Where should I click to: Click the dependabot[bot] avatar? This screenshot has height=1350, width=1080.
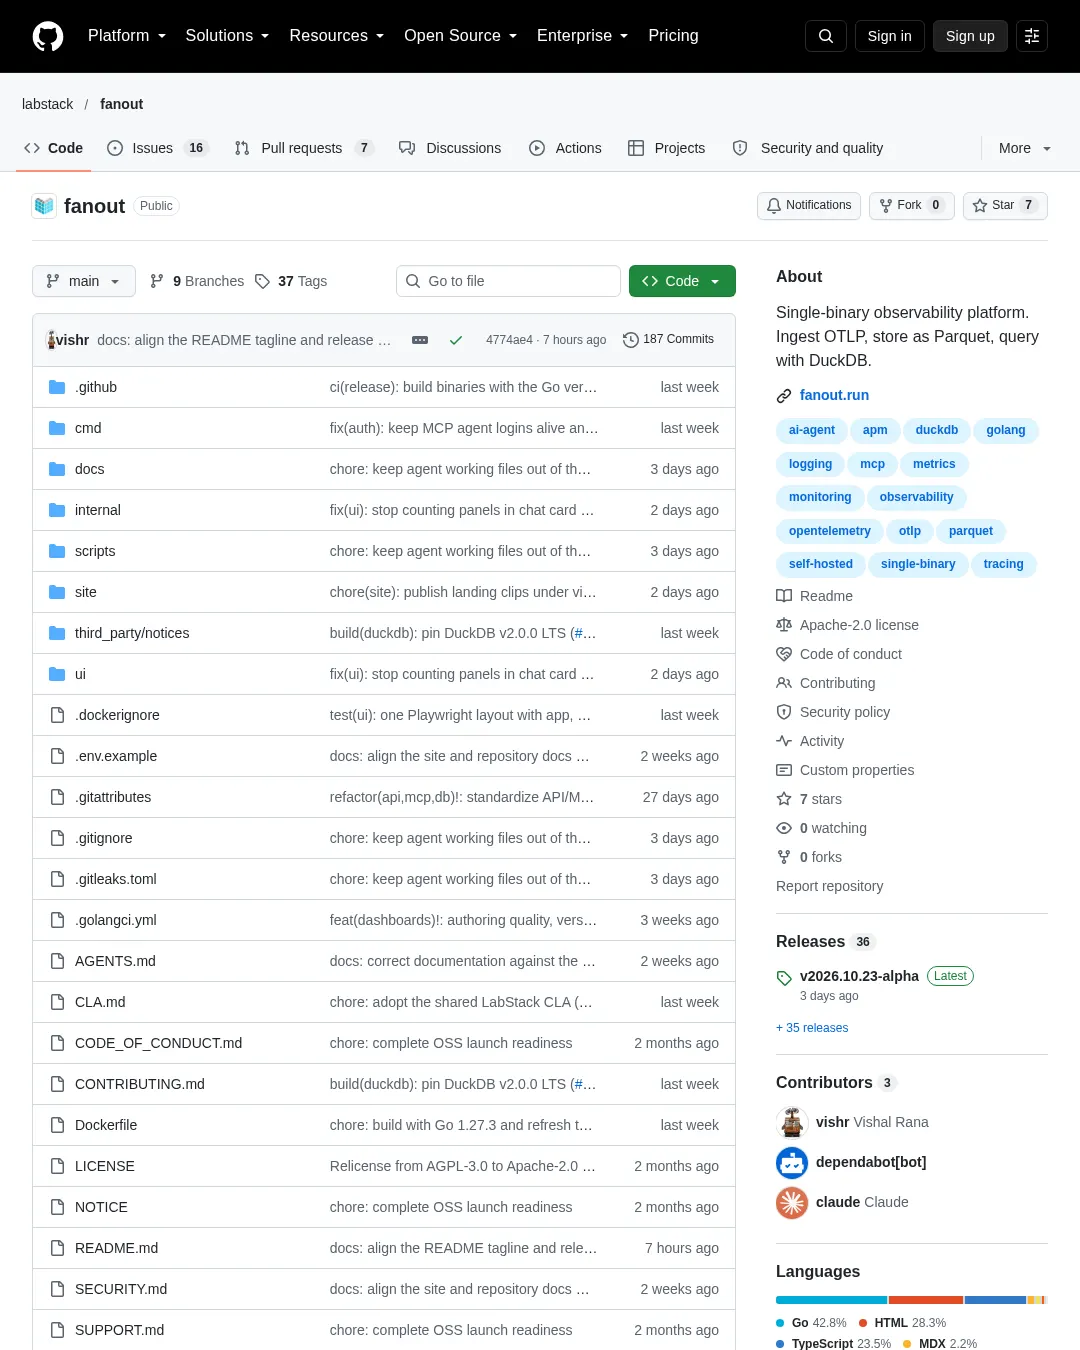tap(792, 1162)
